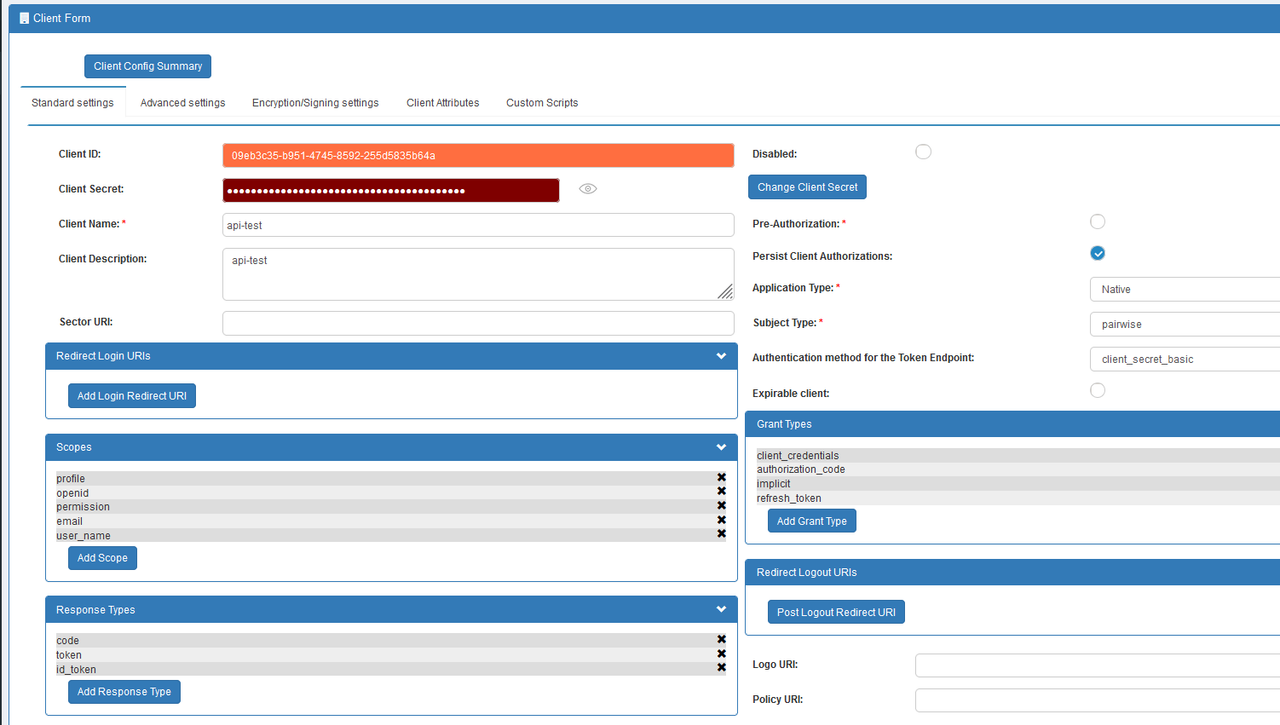Switch to Advanced settings tab
Screen dimensions: 1280x725
(x=183, y=103)
